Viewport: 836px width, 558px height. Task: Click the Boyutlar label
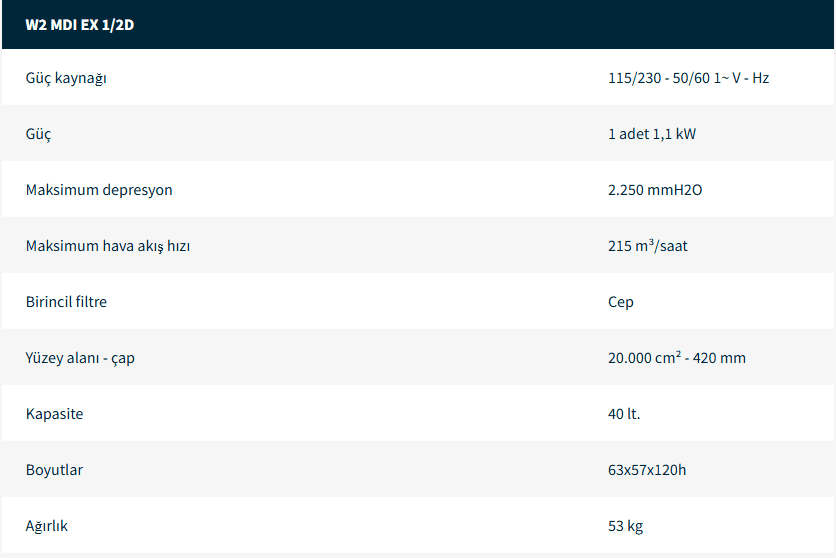click(x=54, y=470)
